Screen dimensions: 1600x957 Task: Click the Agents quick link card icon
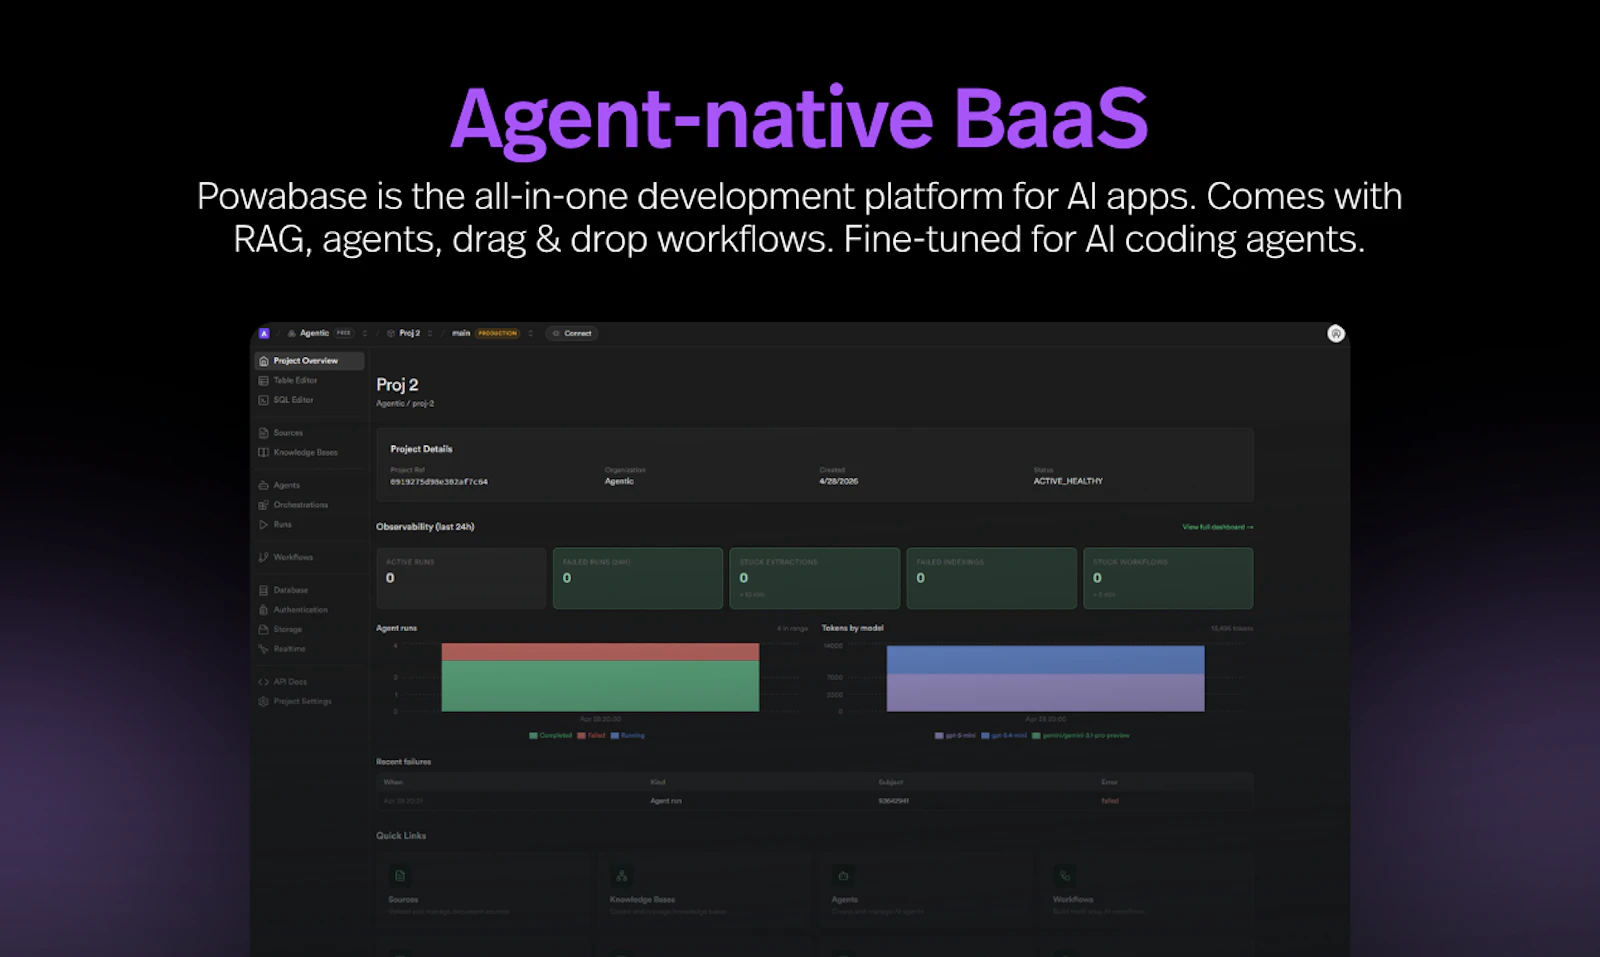click(843, 876)
